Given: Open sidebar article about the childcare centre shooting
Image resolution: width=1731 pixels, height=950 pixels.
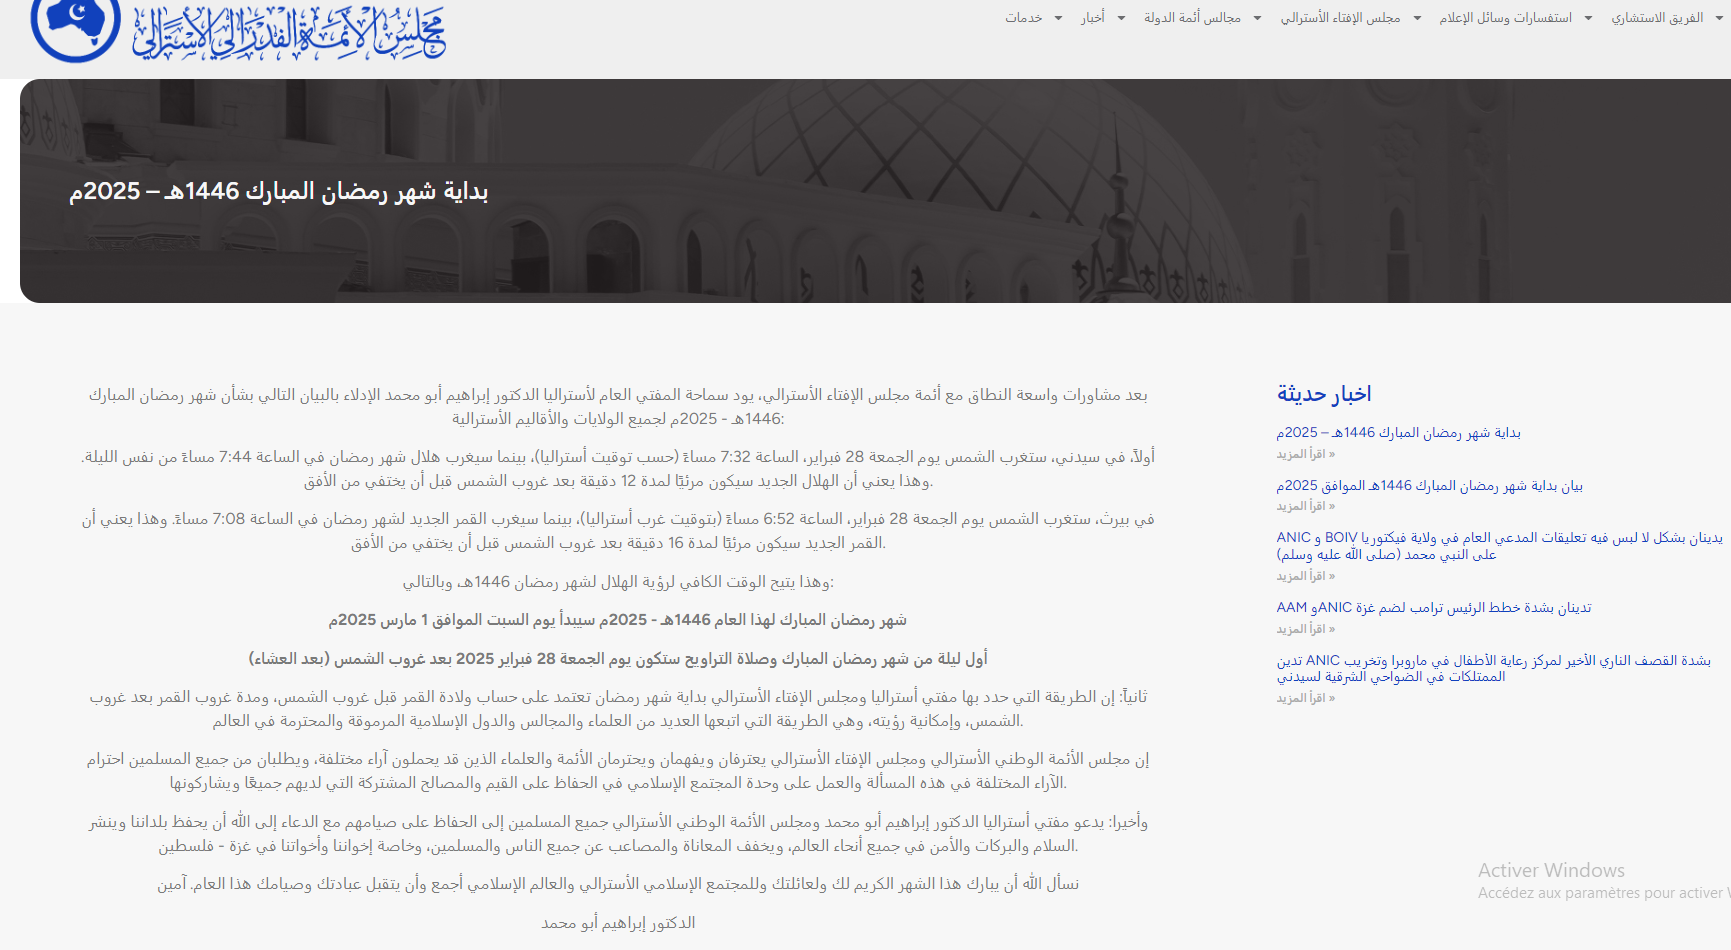Looking at the screenshot, I should [1493, 668].
